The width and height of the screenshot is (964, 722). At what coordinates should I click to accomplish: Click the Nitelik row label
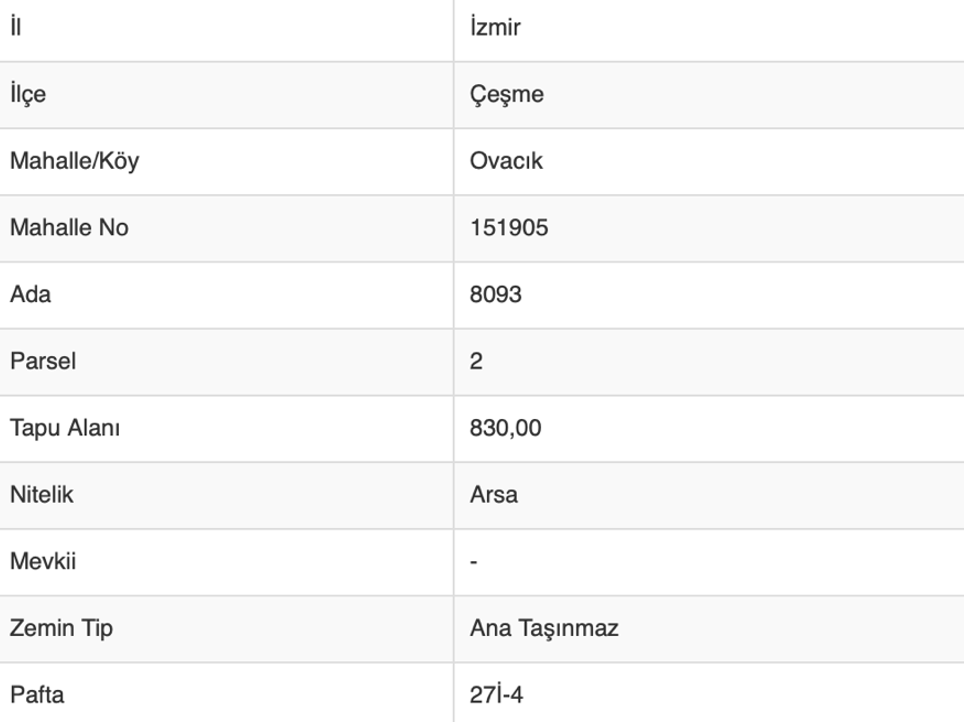click(x=42, y=494)
